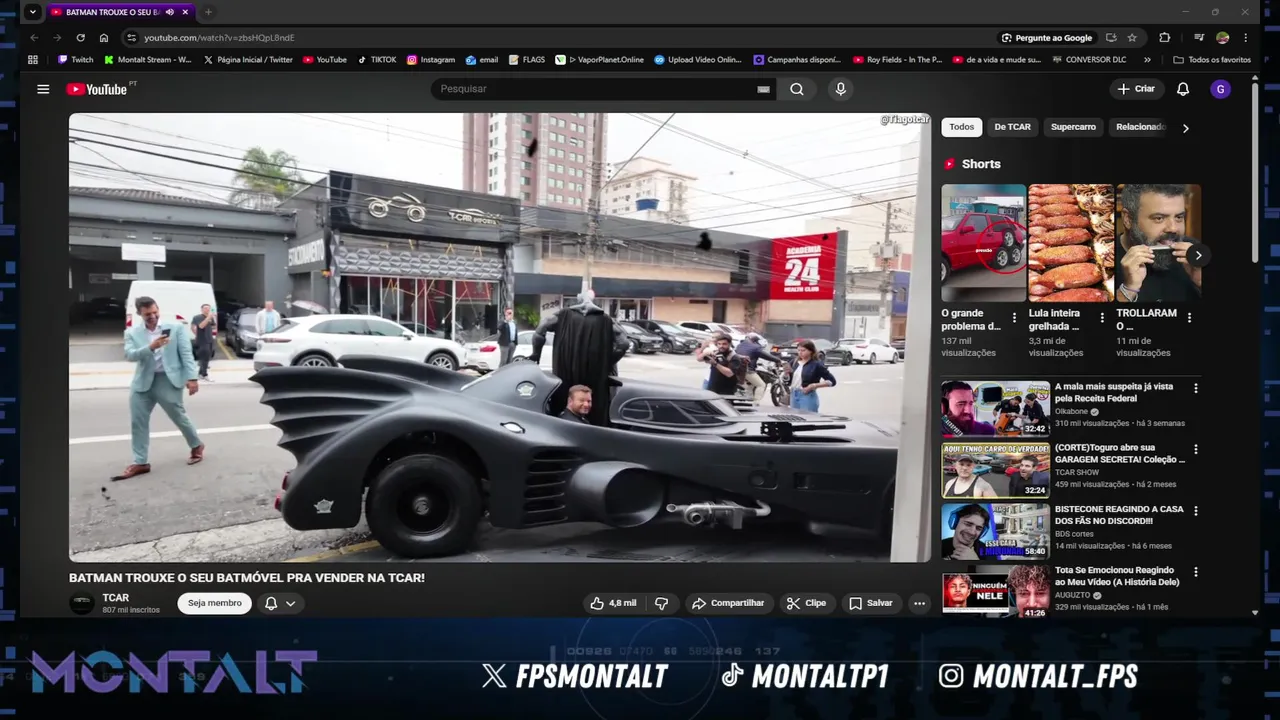Show hidden bookmarks with the double chevron

pyautogui.click(x=1147, y=60)
